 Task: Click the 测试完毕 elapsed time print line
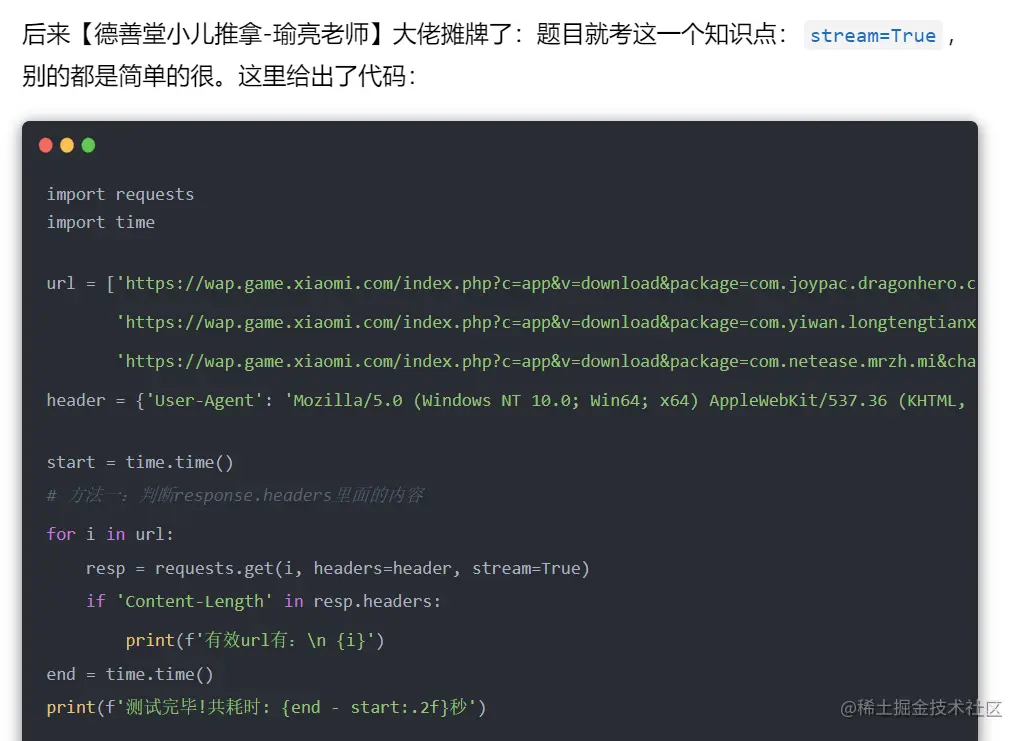[x=265, y=707]
